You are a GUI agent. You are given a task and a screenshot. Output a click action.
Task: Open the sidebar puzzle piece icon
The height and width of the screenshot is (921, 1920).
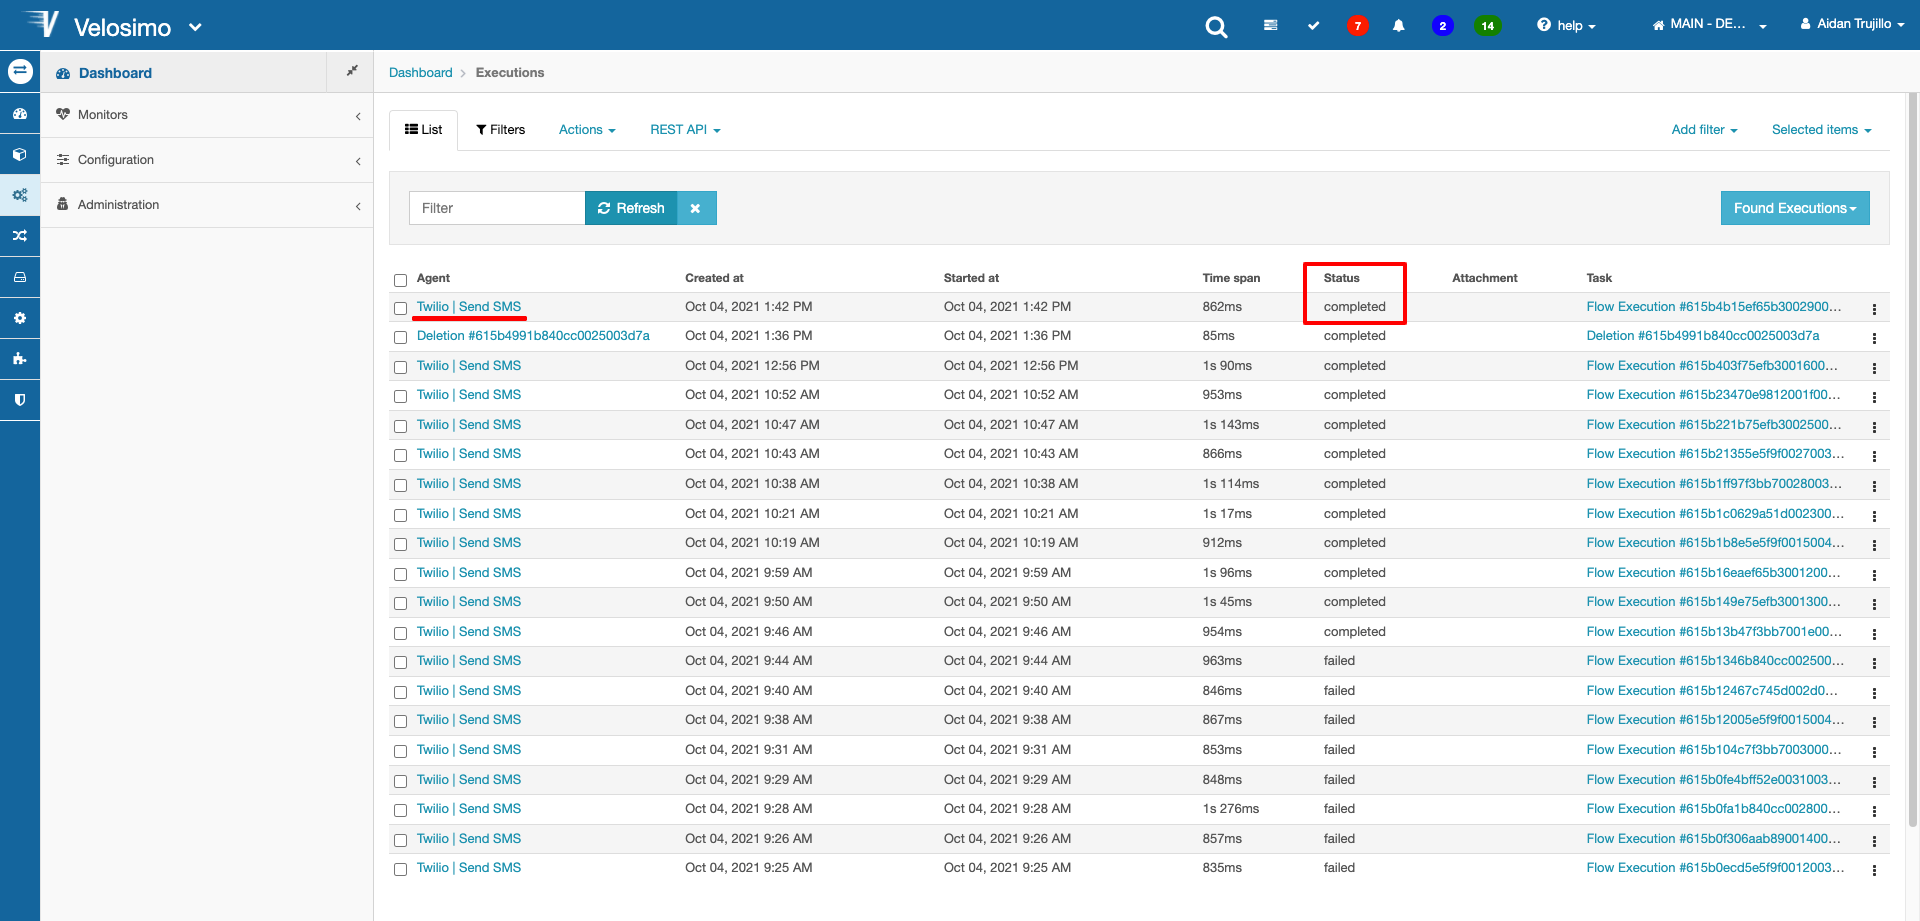[x=20, y=359]
